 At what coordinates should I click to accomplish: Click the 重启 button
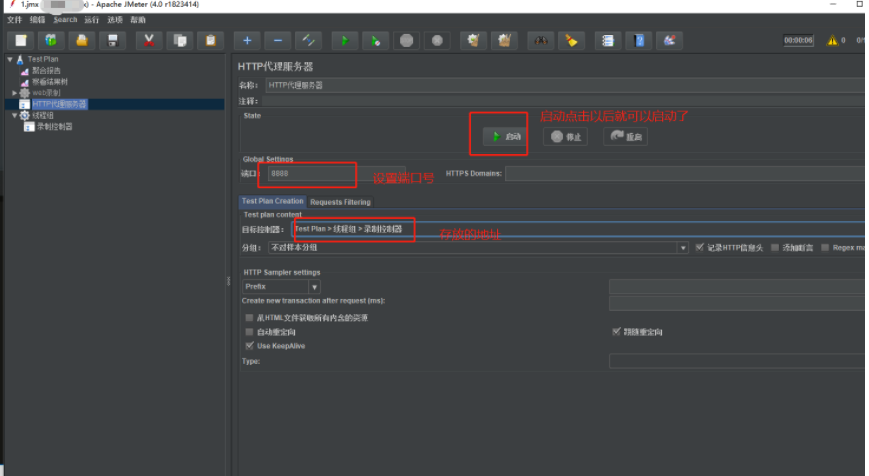[x=625, y=136]
